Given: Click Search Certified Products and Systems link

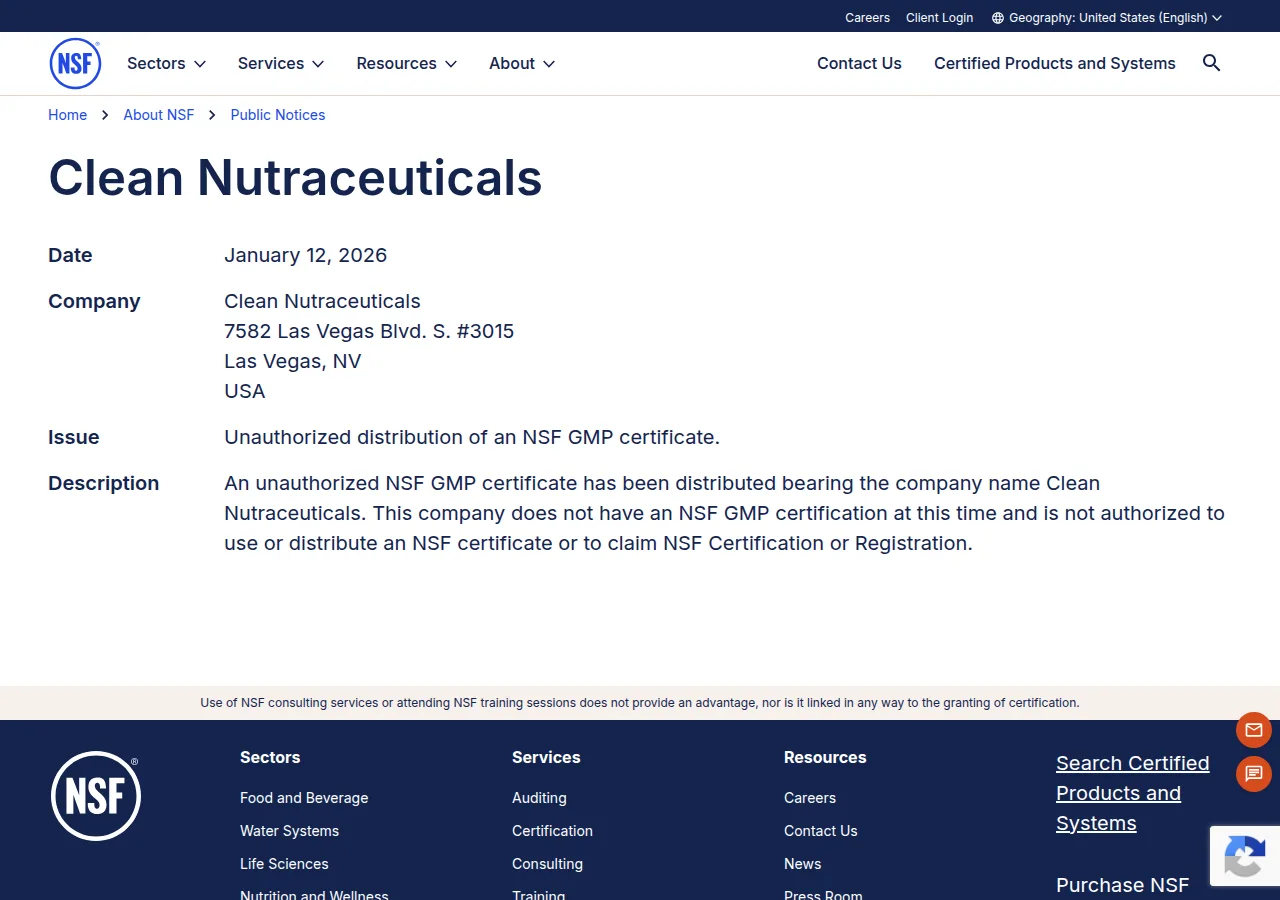Looking at the screenshot, I should click(x=1133, y=793).
